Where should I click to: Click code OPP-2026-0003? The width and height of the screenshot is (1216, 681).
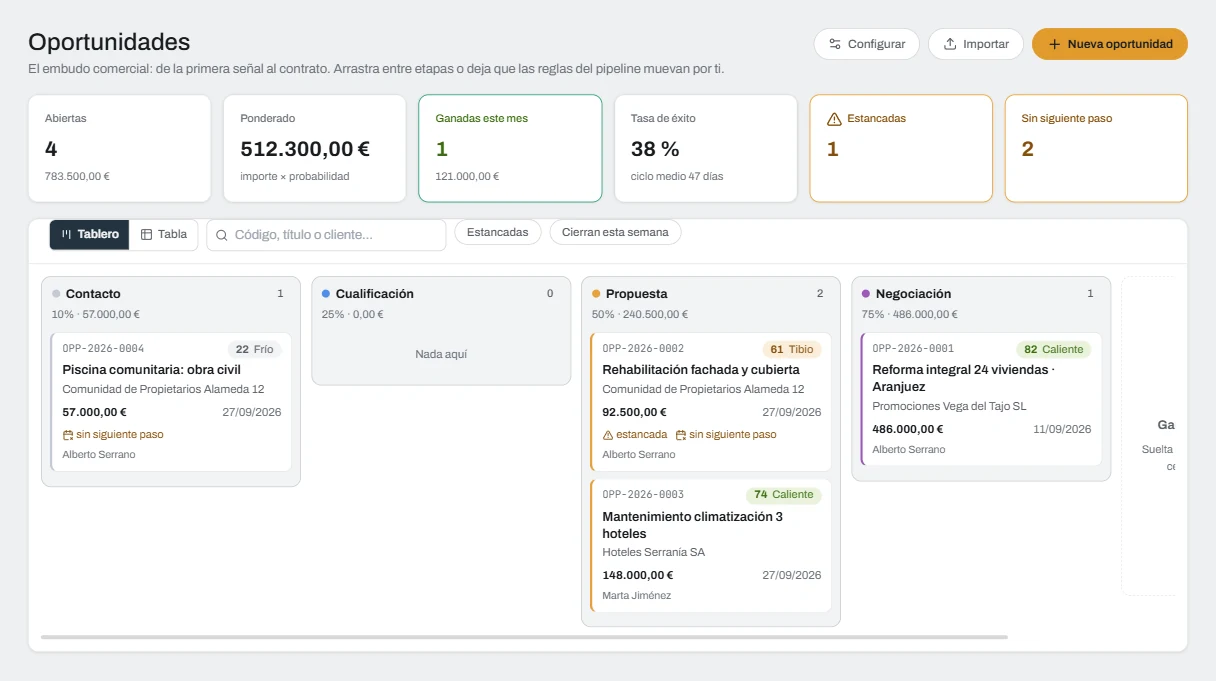tap(643, 495)
